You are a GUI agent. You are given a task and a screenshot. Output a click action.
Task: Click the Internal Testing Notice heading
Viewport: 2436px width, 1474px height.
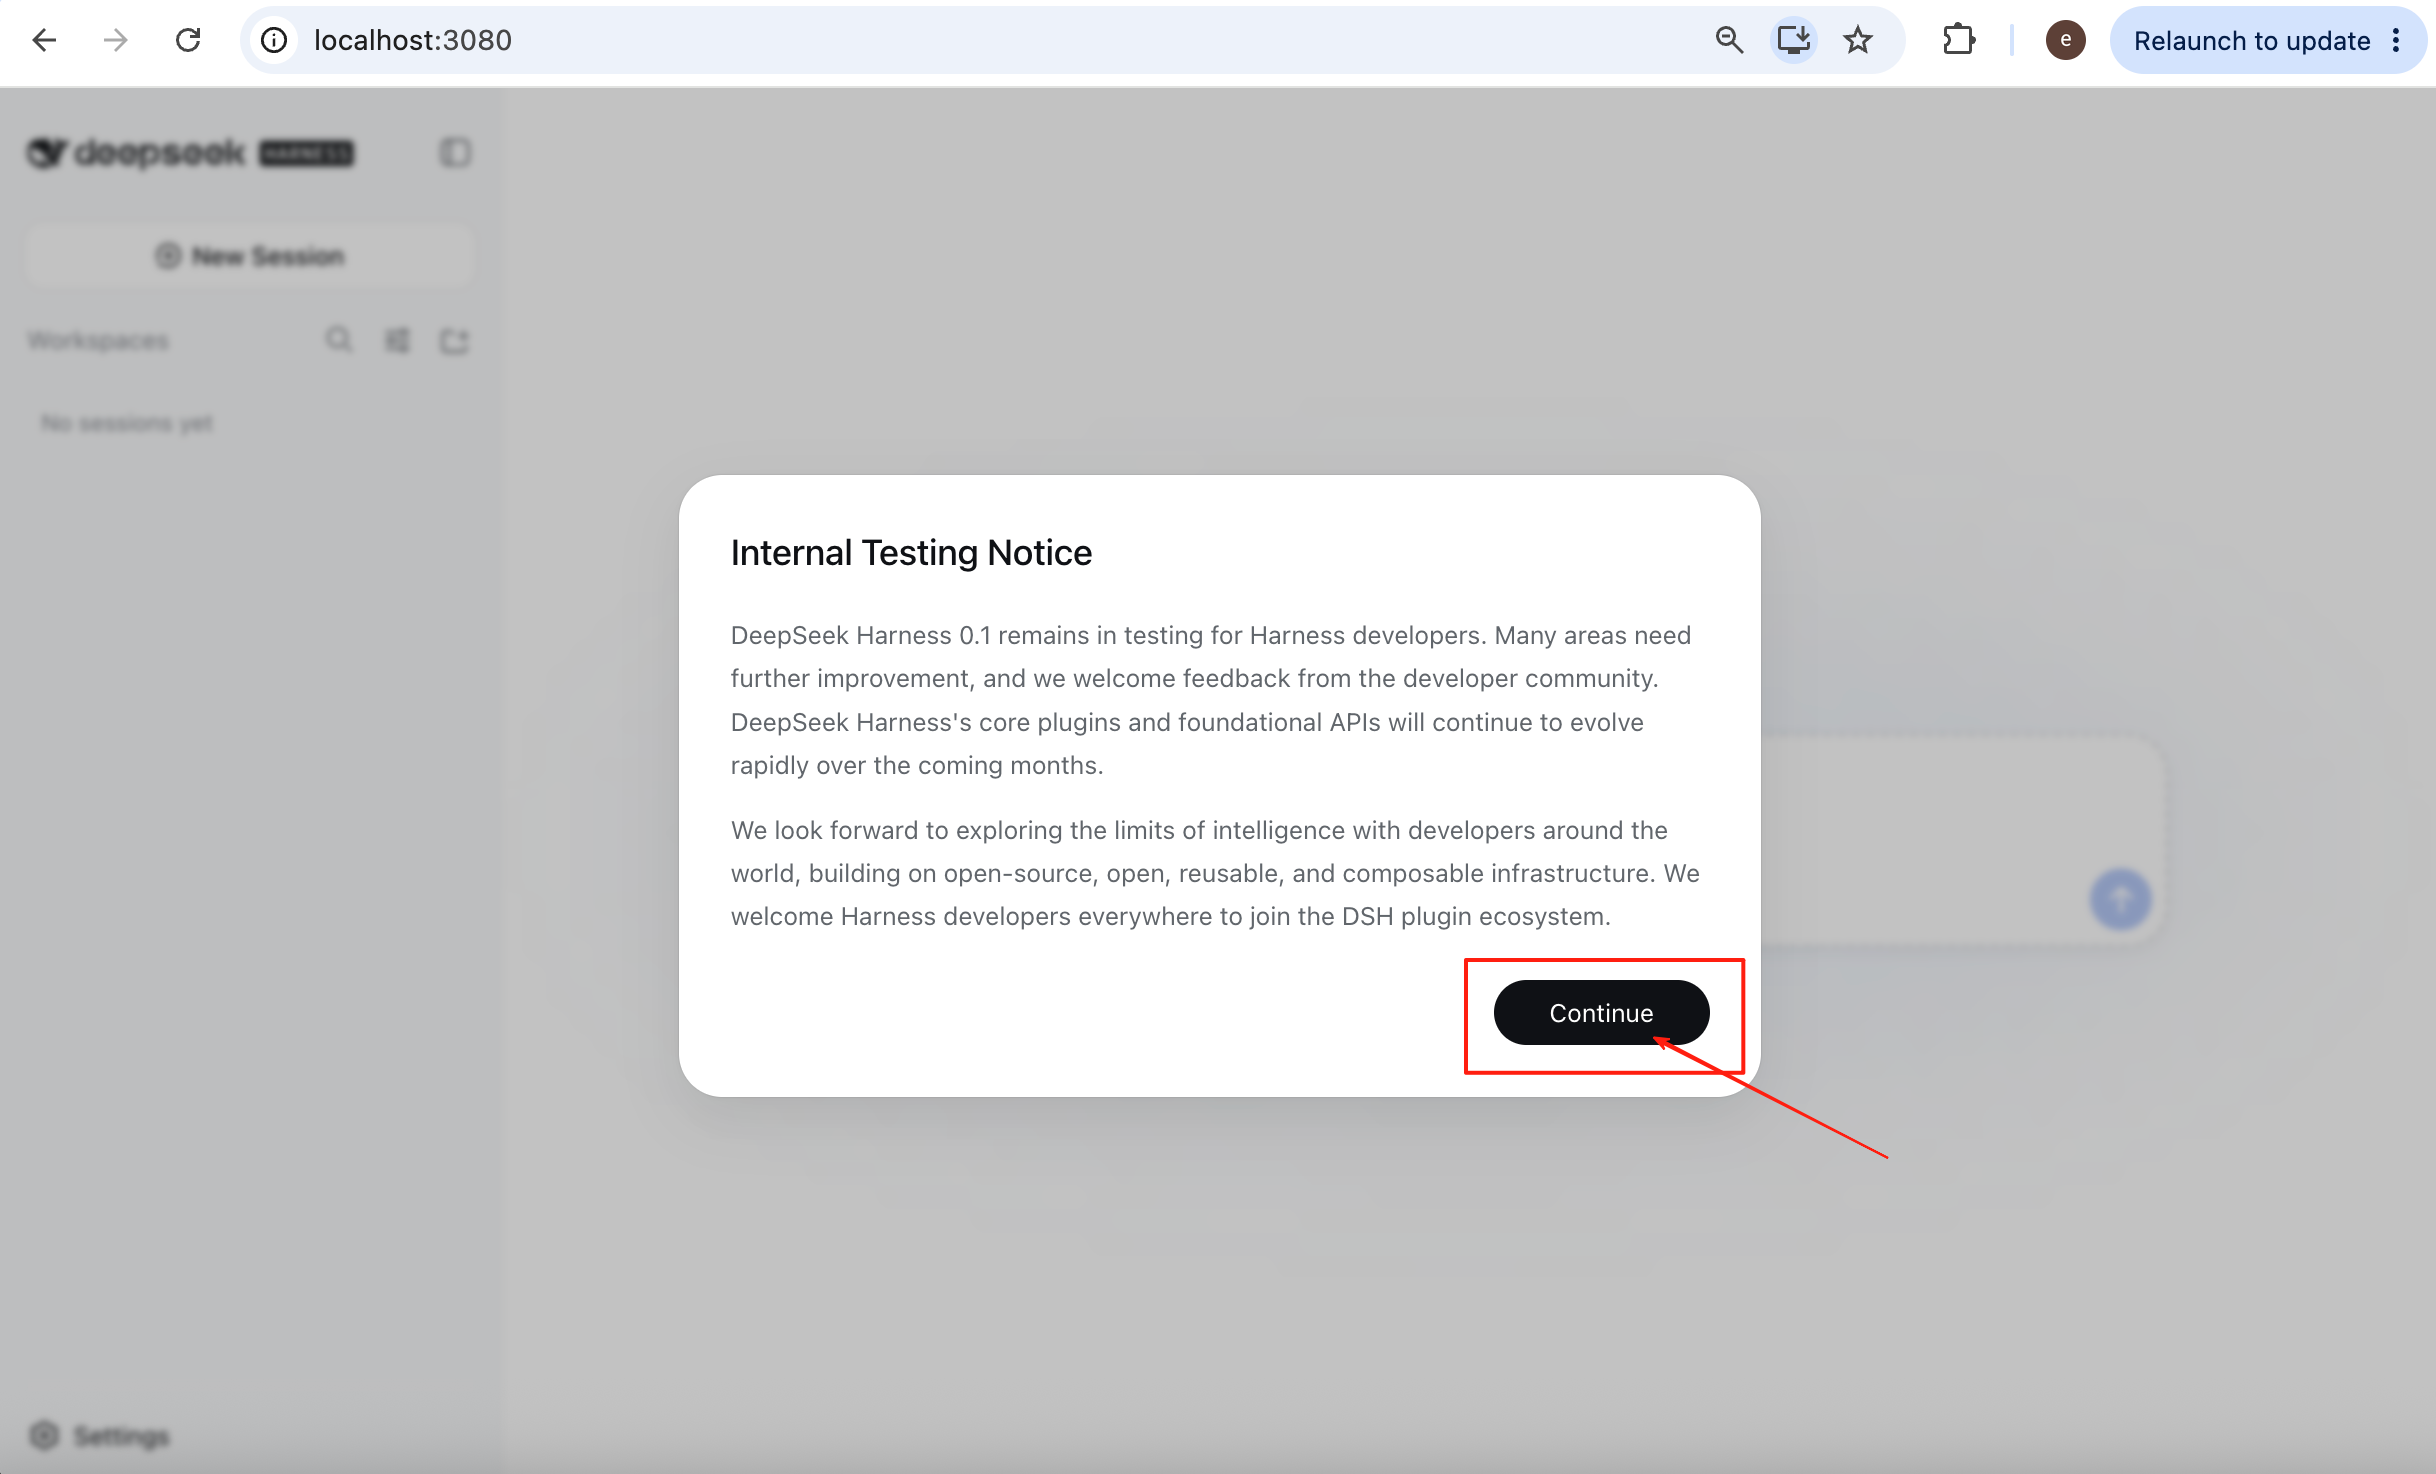click(911, 552)
